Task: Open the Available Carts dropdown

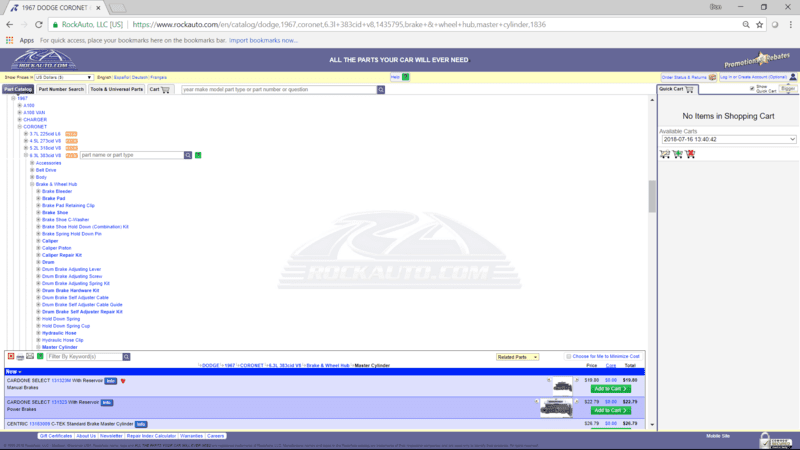Action: 729,139
